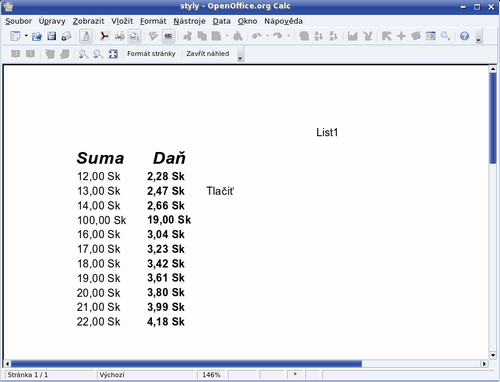
Task: Toggle the AutoSpellcheck ABC icon
Action: [168, 36]
